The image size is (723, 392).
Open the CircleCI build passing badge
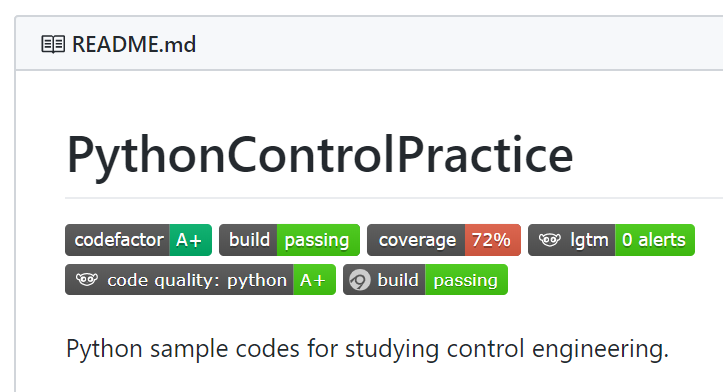426,279
